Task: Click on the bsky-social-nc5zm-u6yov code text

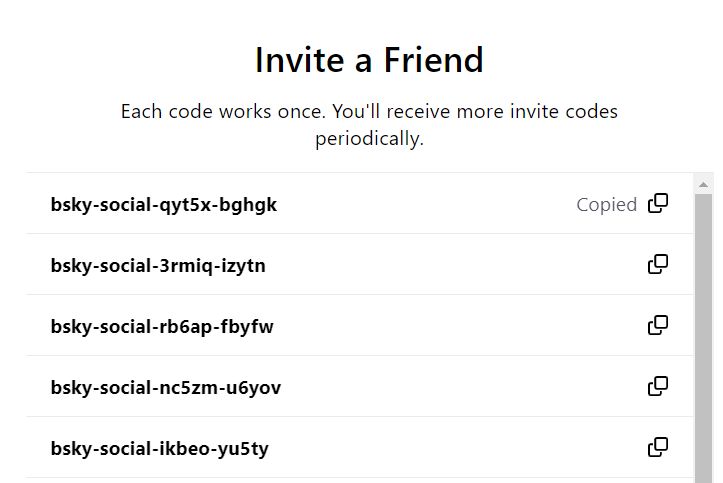Action: [x=165, y=387]
